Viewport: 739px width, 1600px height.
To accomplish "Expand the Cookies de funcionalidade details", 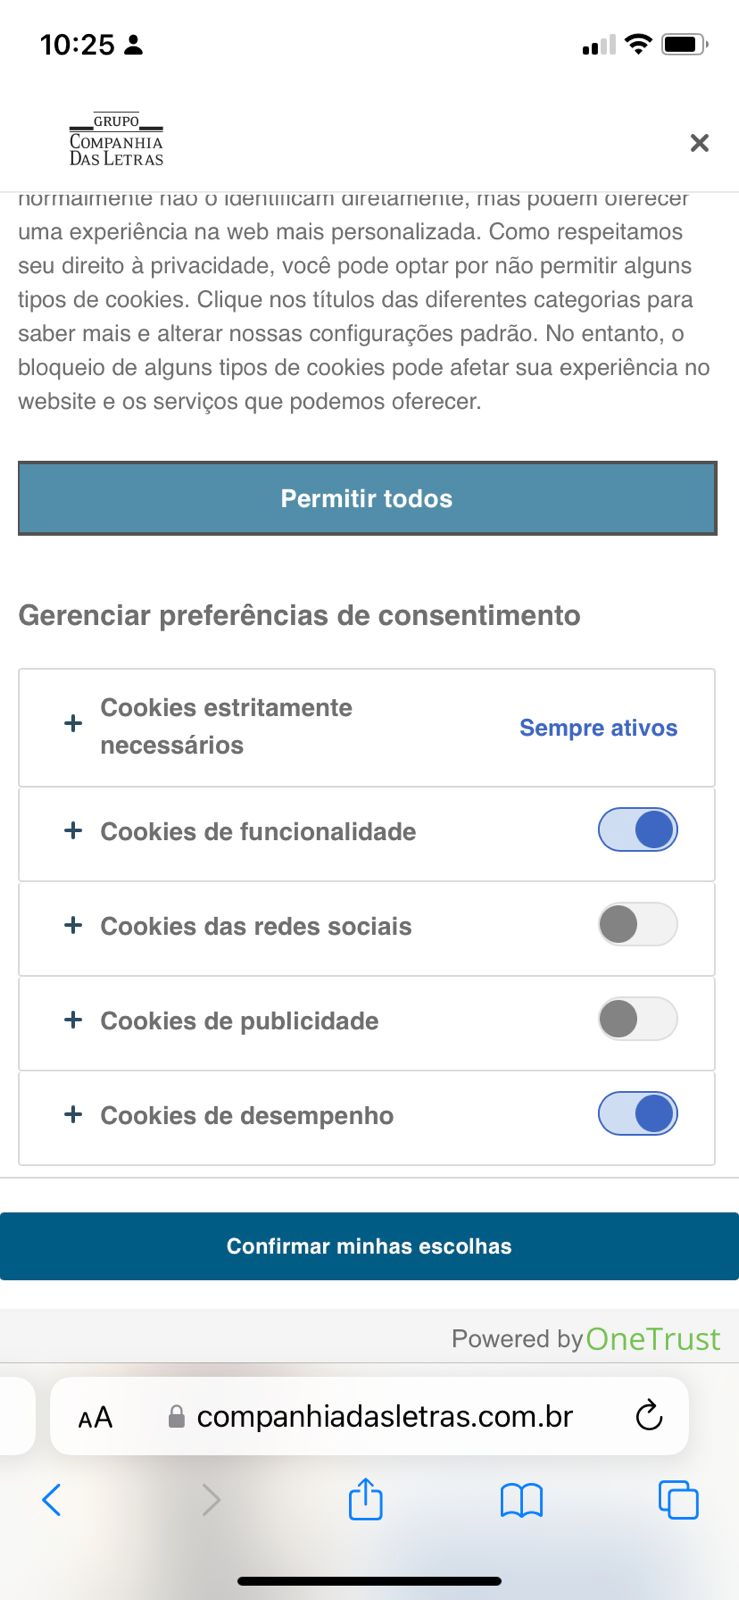I will [x=73, y=831].
